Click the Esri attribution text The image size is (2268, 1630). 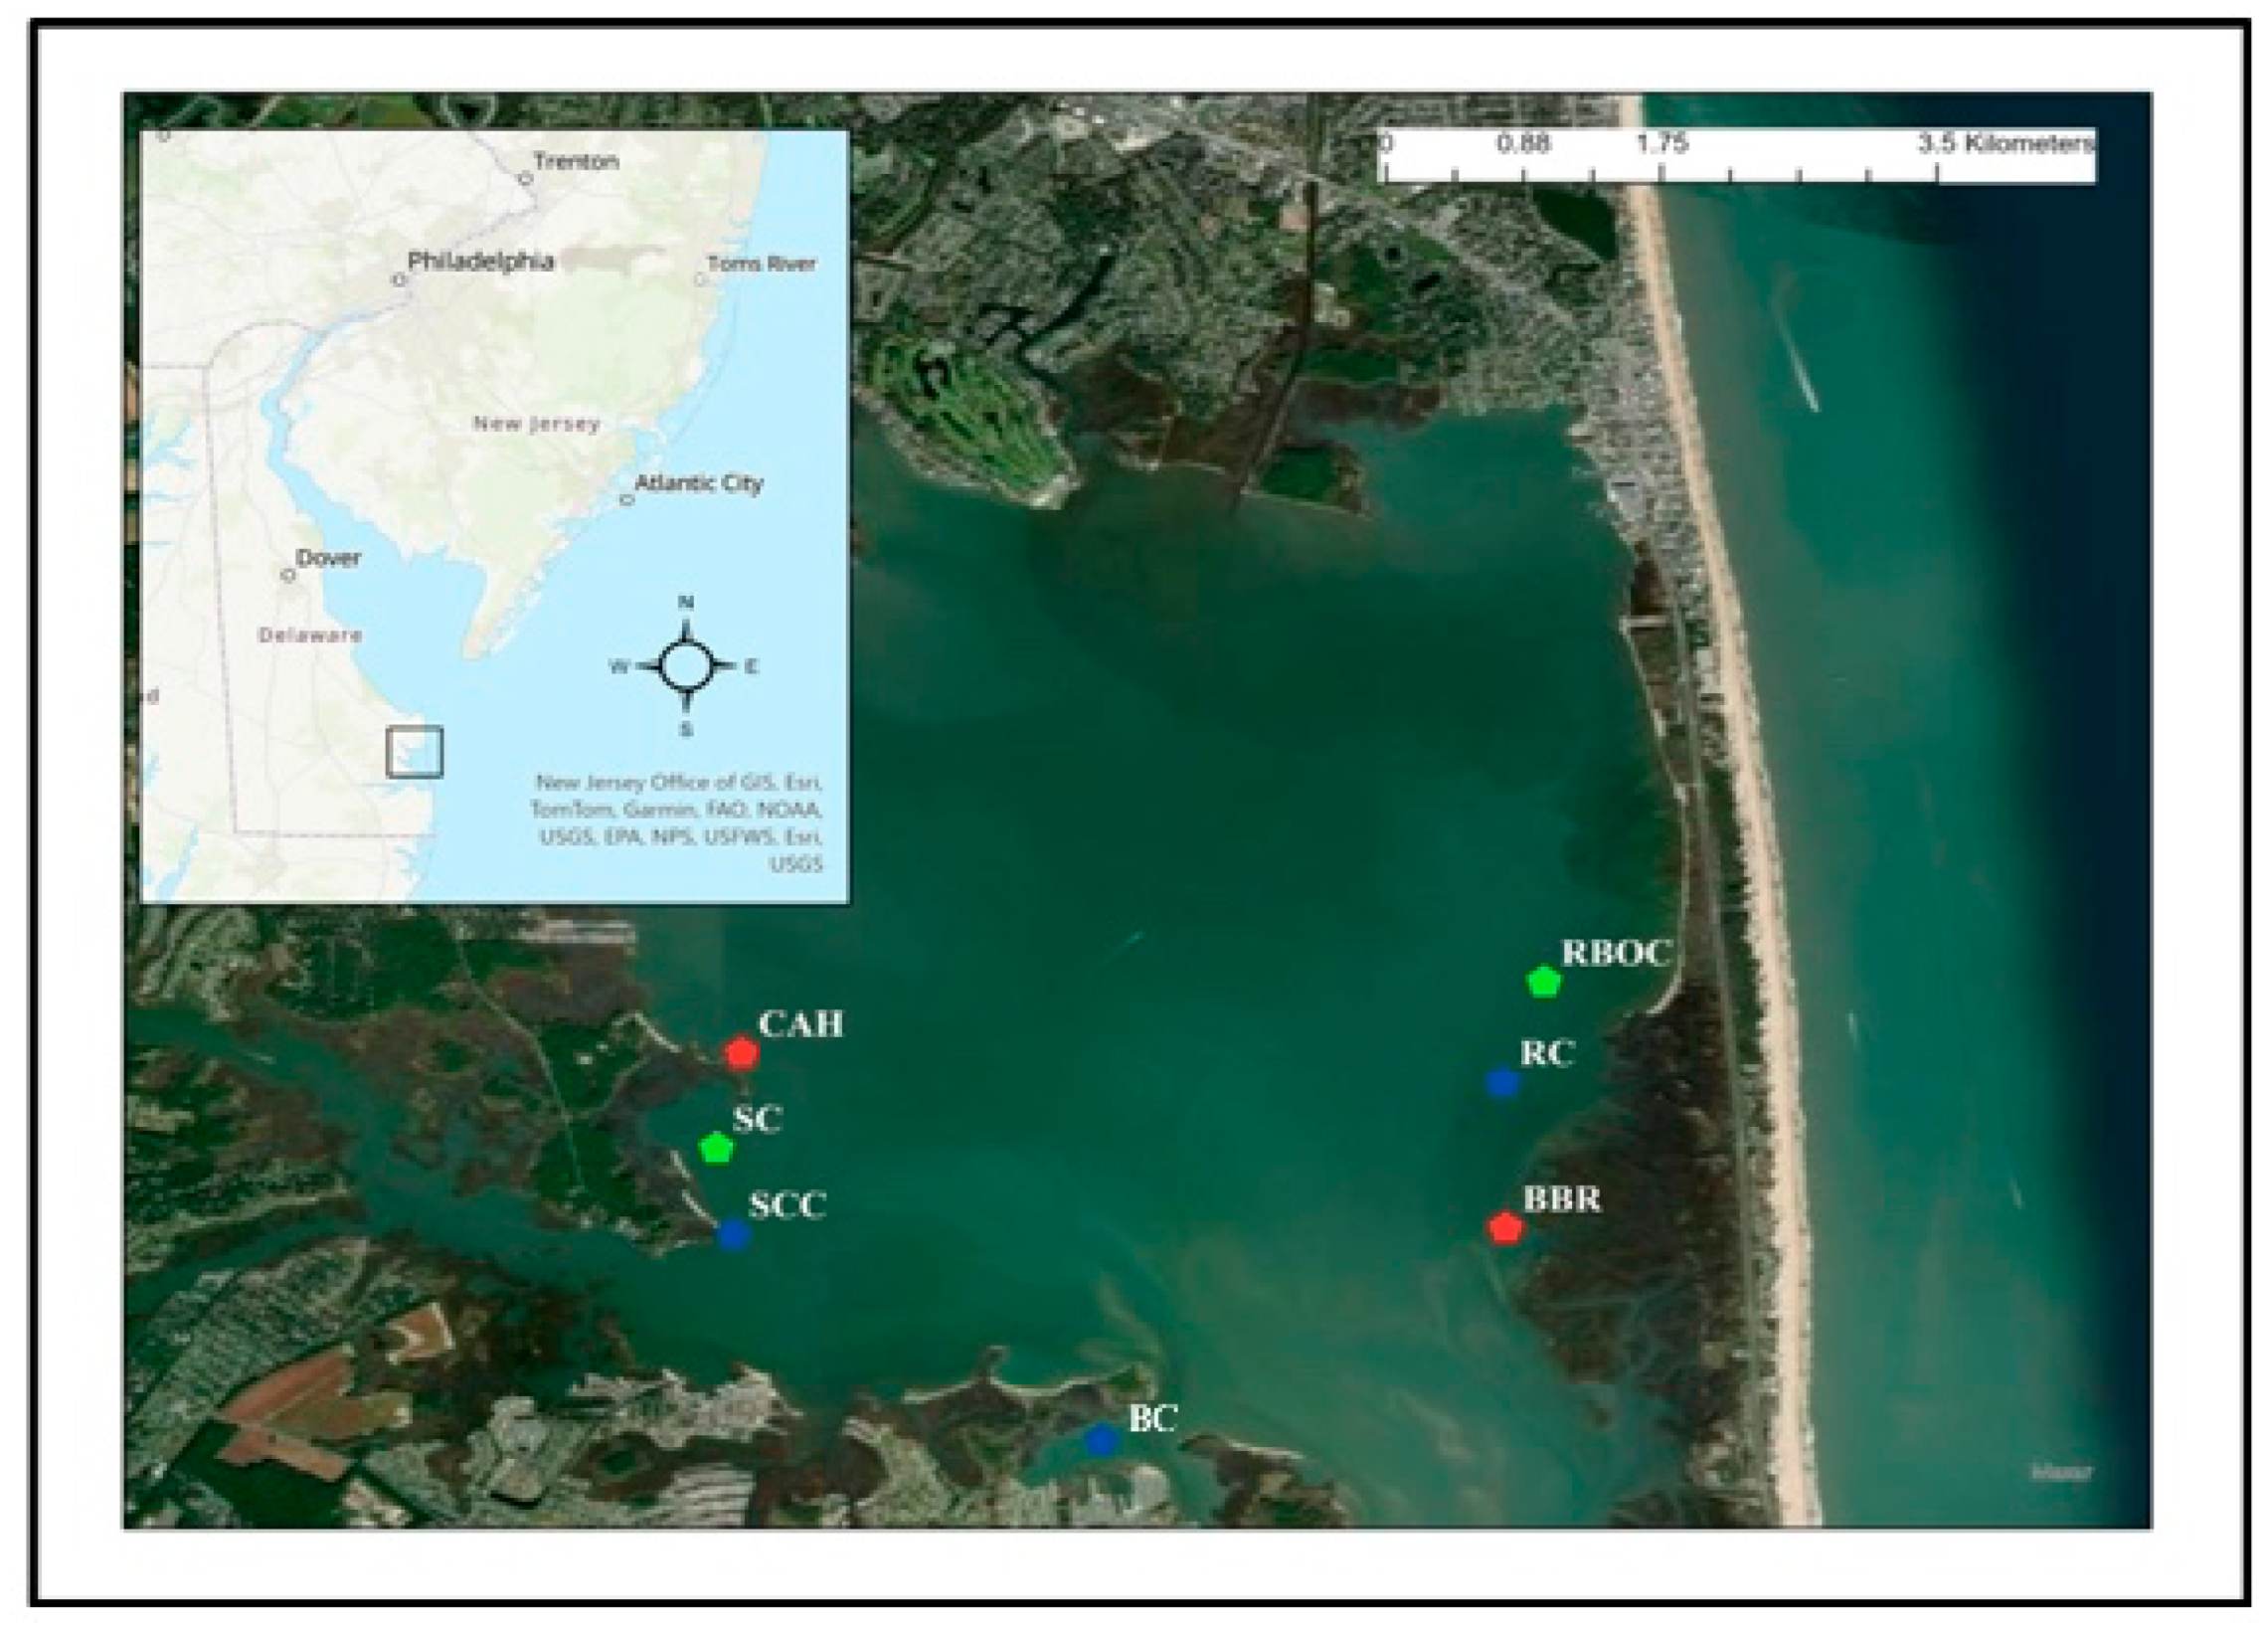coord(678,823)
